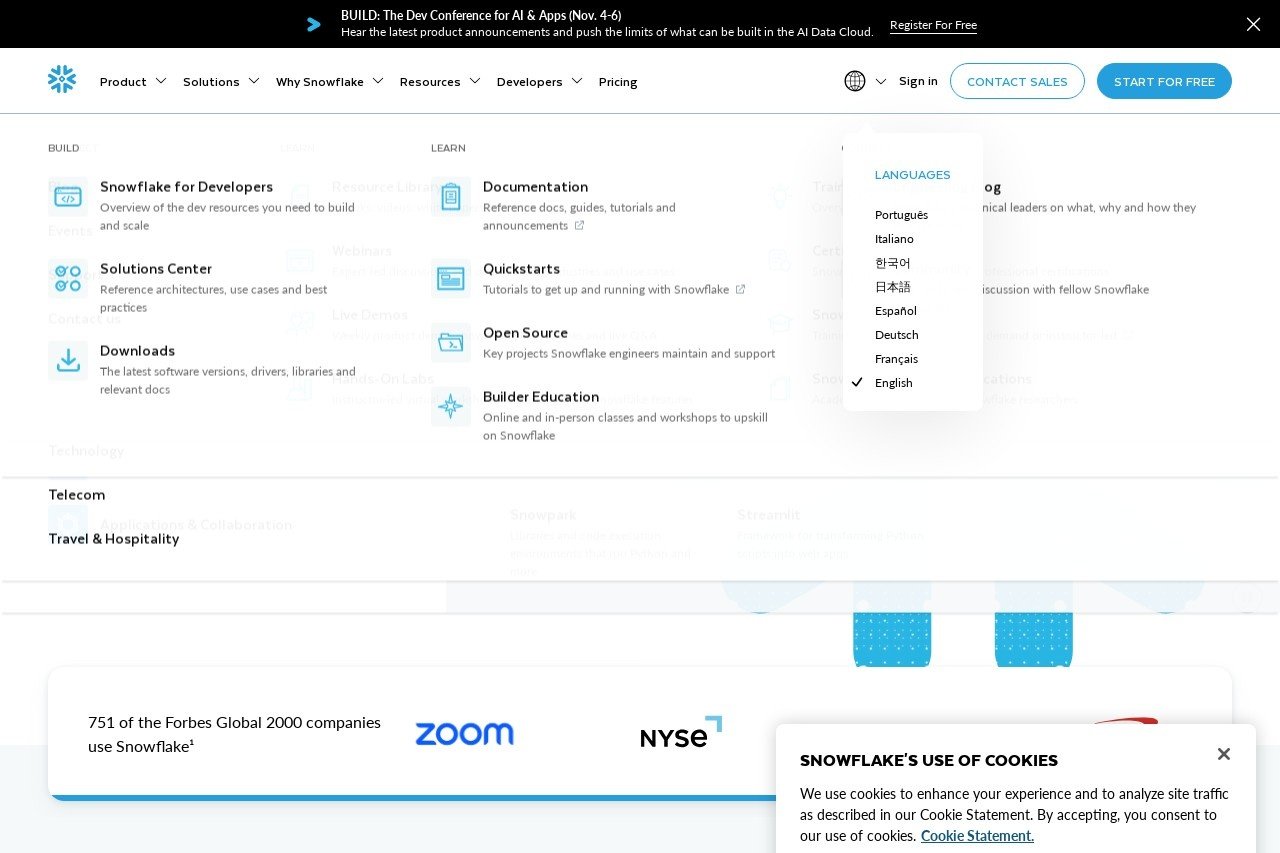Viewport: 1280px width, 853px height.
Task: Toggle the language dropdown chevron
Action: pos(881,82)
